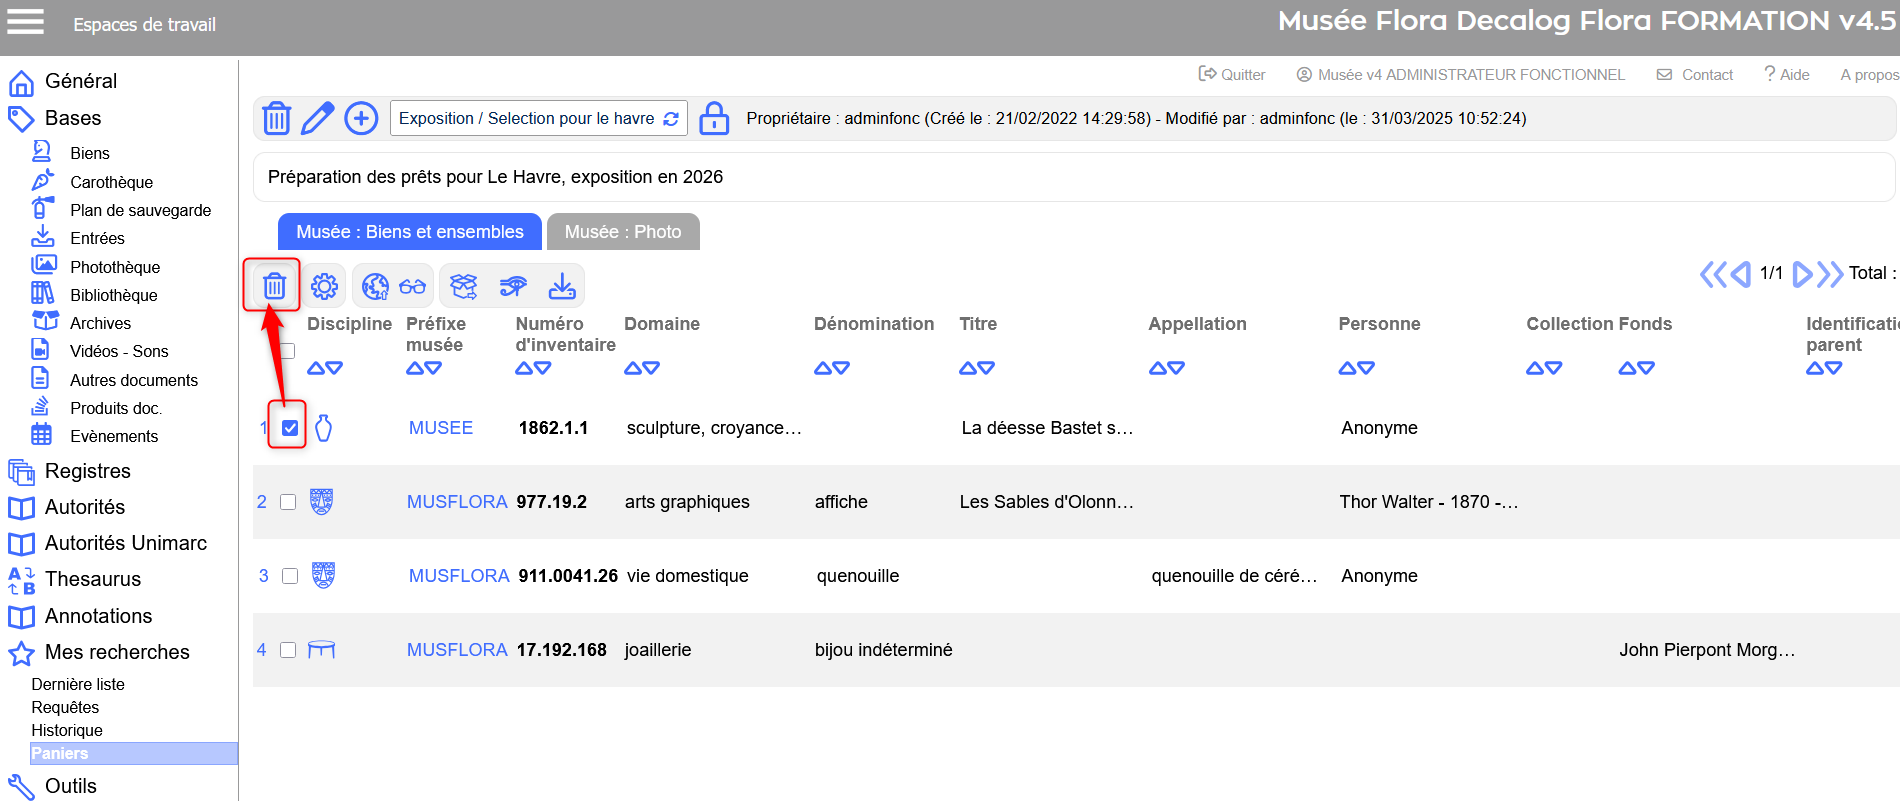This screenshot has width=1900, height=801.
Task: Switch to the Musée : Photo tab
Action: point(622,232)
